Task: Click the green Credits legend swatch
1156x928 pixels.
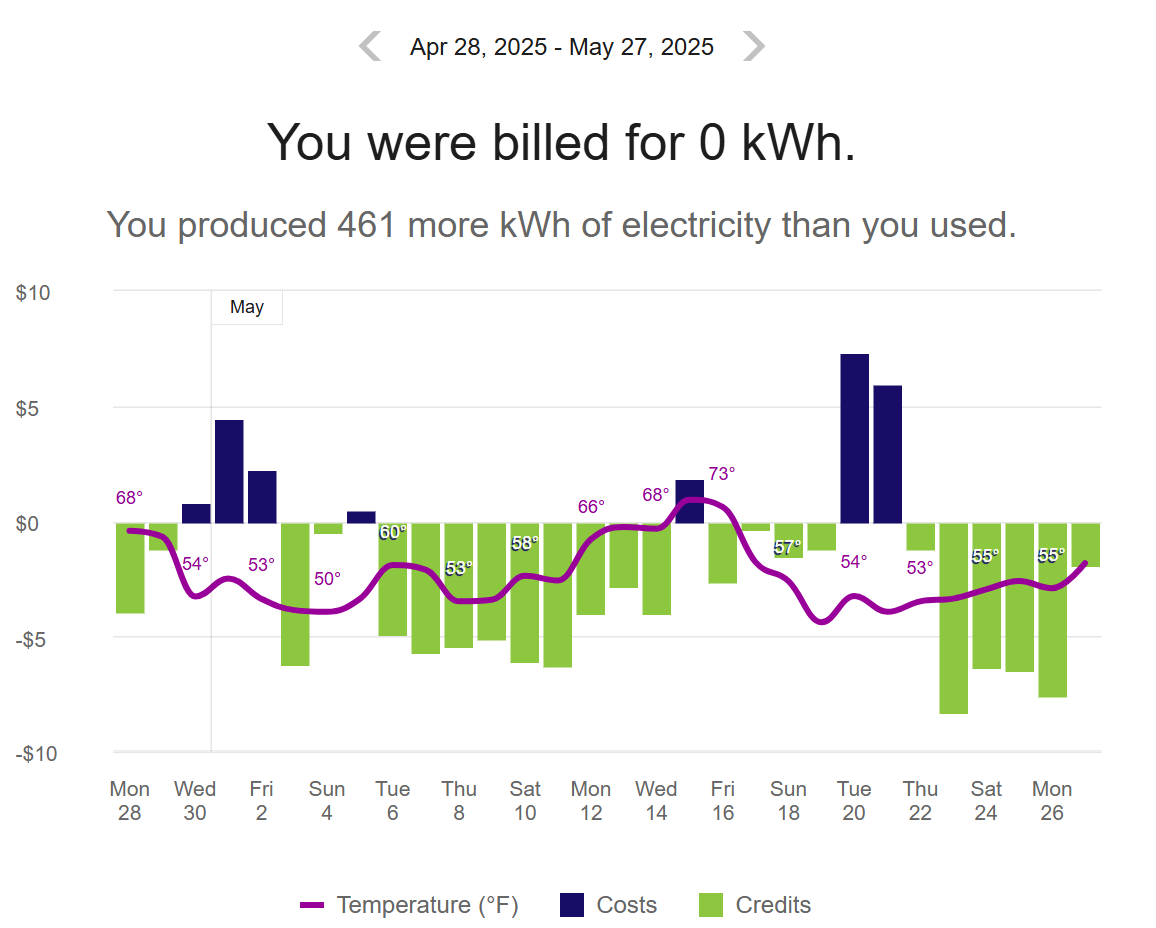Action: tap(711, 904)
